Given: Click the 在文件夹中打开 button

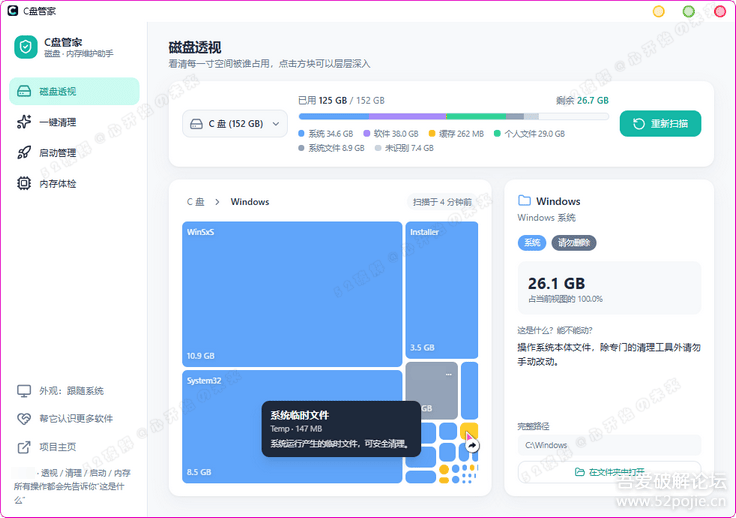Looking at the screenshot, I should (x=609, y=472).
